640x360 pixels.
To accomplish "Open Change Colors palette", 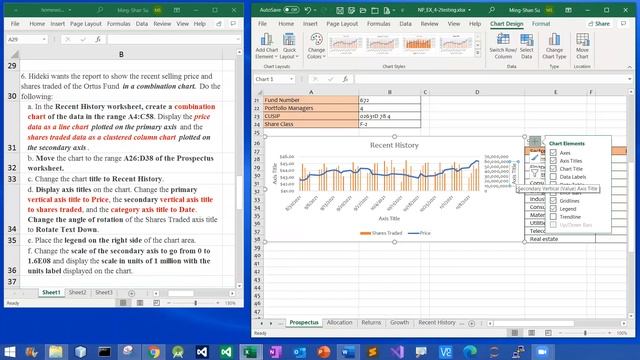I will (x=316, y=46).
